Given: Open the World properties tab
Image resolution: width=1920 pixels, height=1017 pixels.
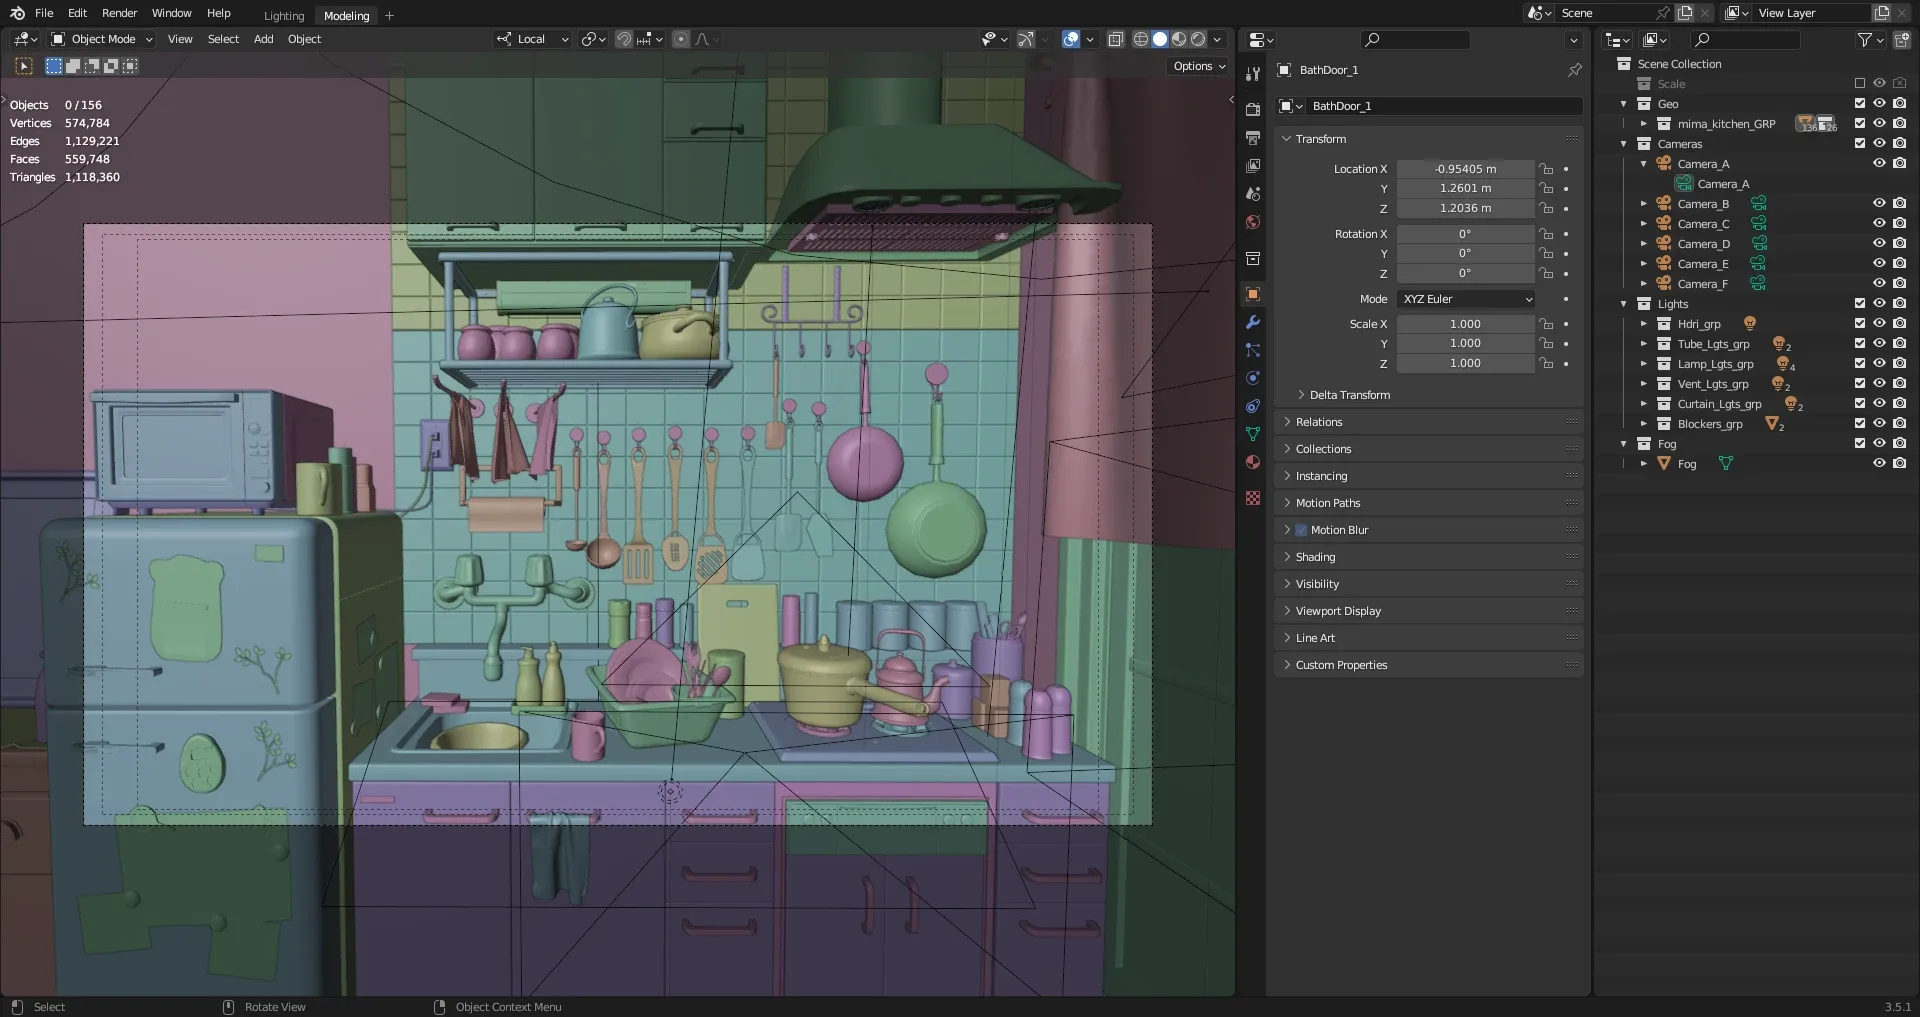Looking at the screenshot, I should 1253,222.
